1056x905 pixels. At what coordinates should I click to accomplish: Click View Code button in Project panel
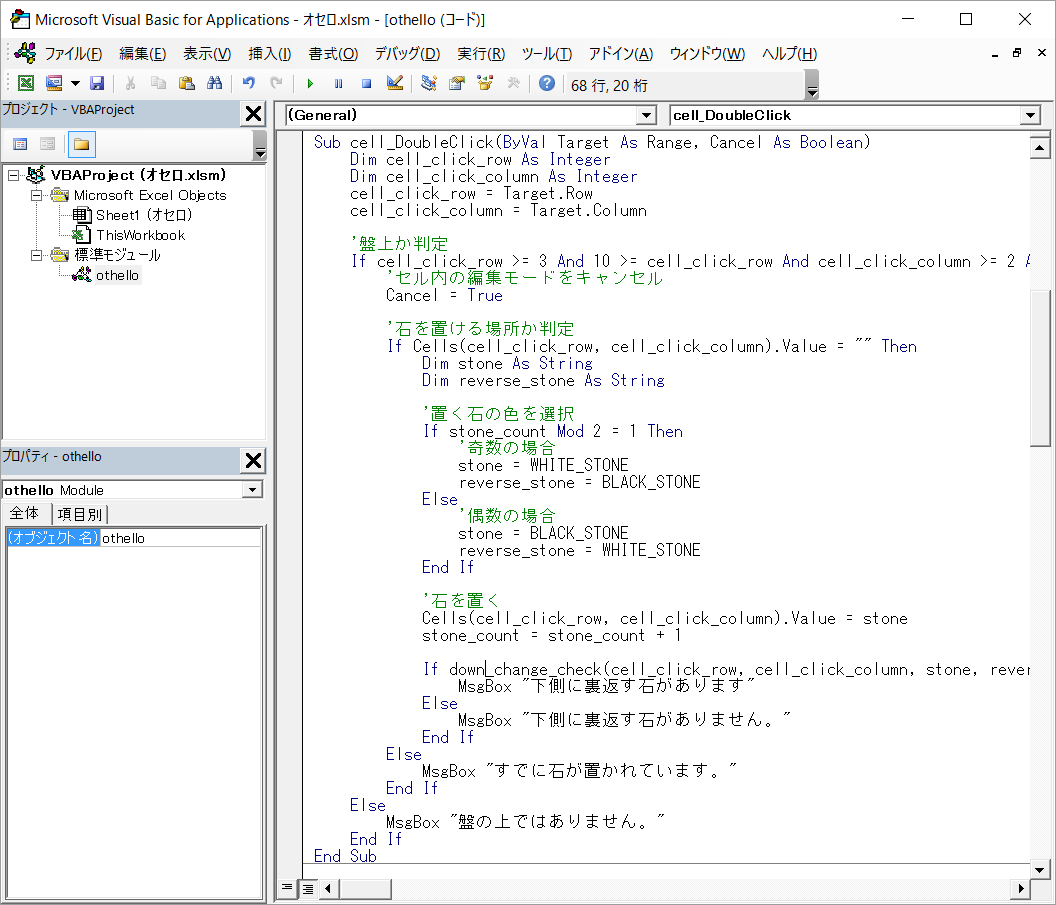click(20, 144)
